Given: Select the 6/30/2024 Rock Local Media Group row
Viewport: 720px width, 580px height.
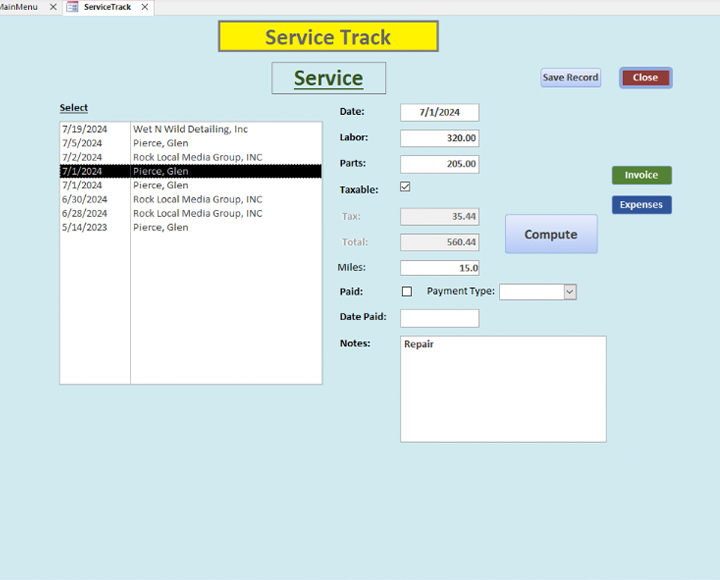Looking at the screenshot, I should [191, 199].
